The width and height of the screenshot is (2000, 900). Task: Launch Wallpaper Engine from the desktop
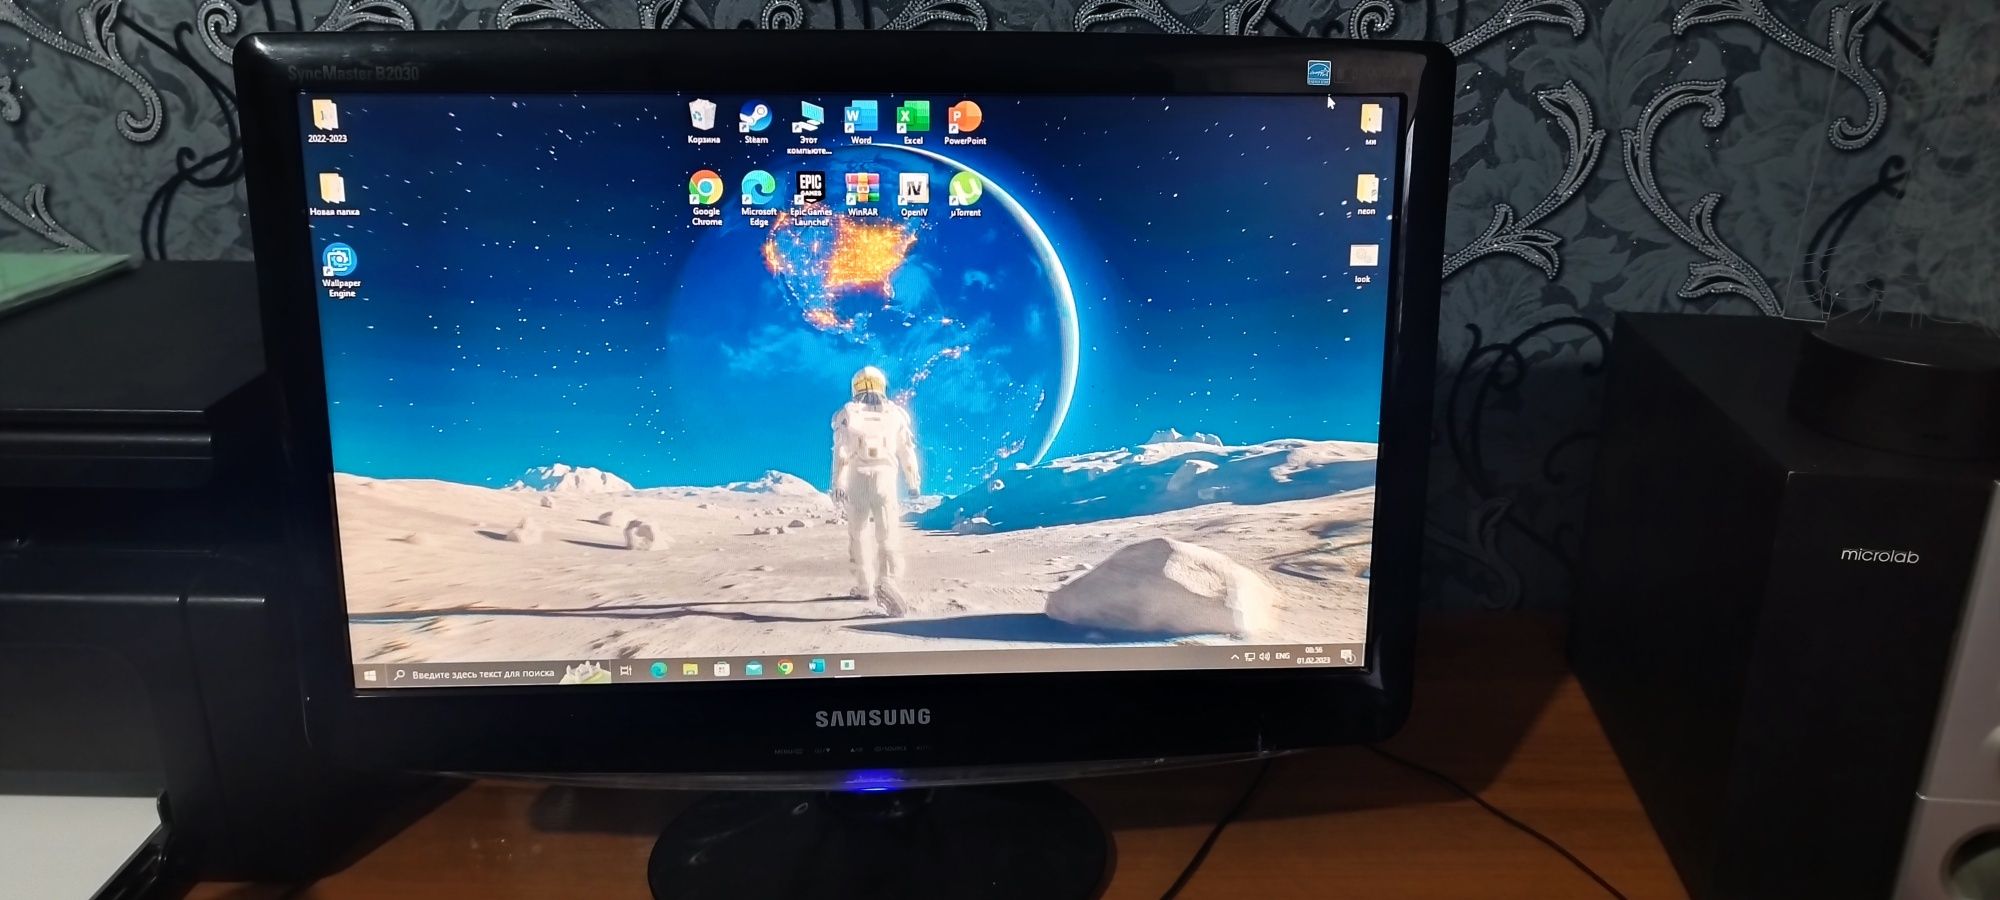tap(341, 270)
